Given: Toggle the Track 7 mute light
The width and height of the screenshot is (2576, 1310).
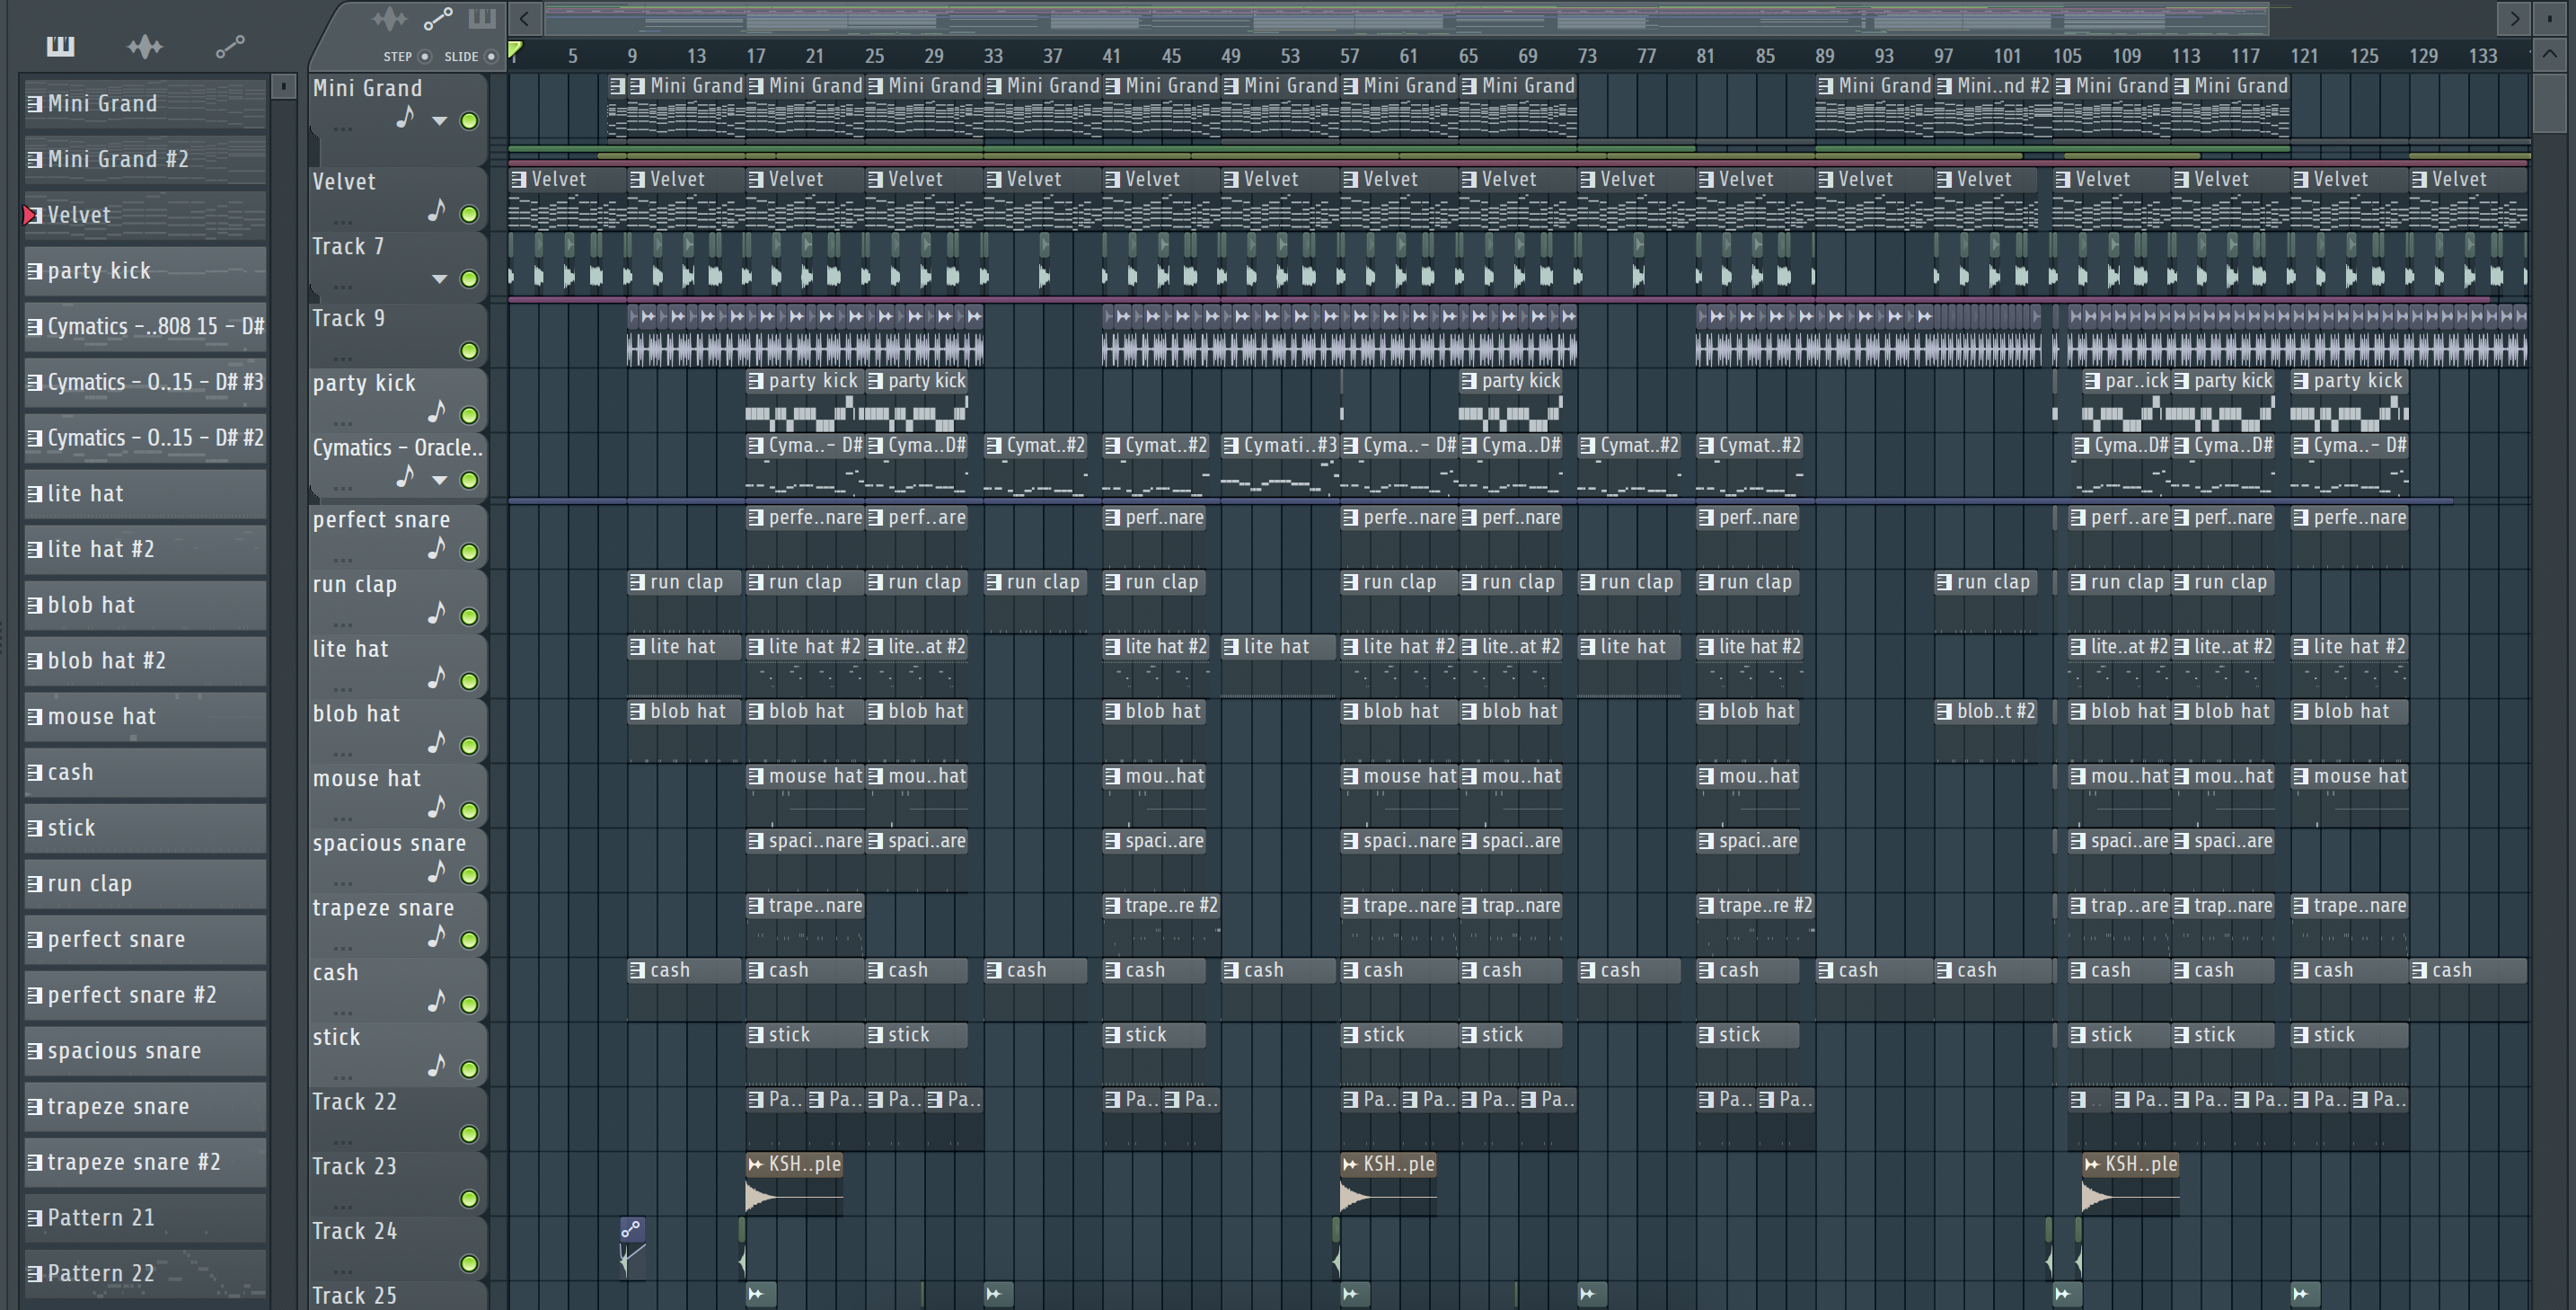Looking at the screenshot, I should (x=468, y=279).
